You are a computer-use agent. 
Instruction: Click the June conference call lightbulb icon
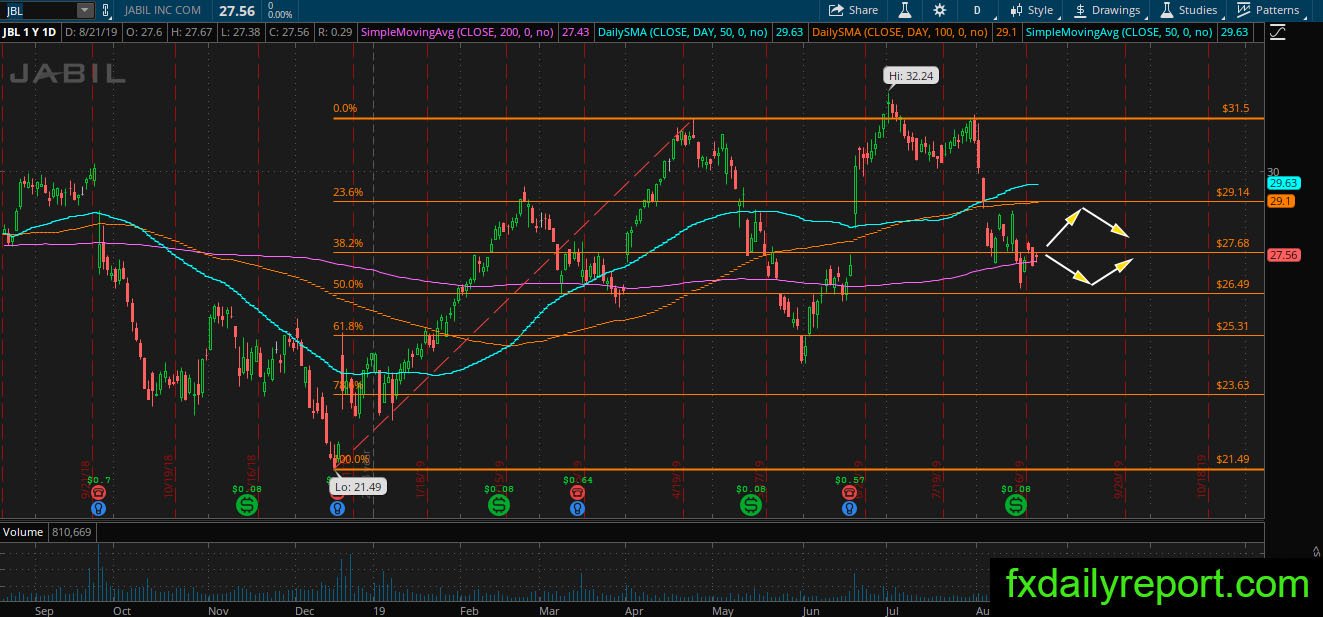tap(849, 508)
